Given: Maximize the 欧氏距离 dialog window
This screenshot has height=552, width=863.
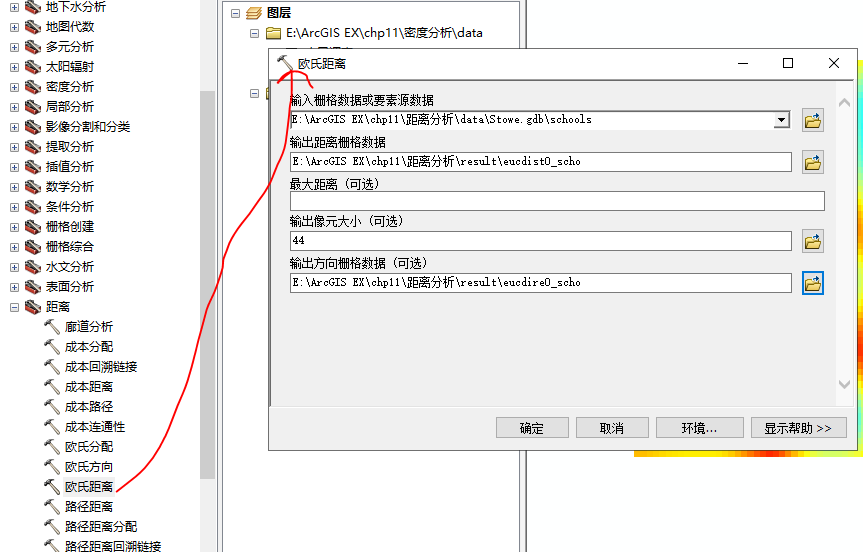Looking at the screenshot, I should [x=788, y=63].
